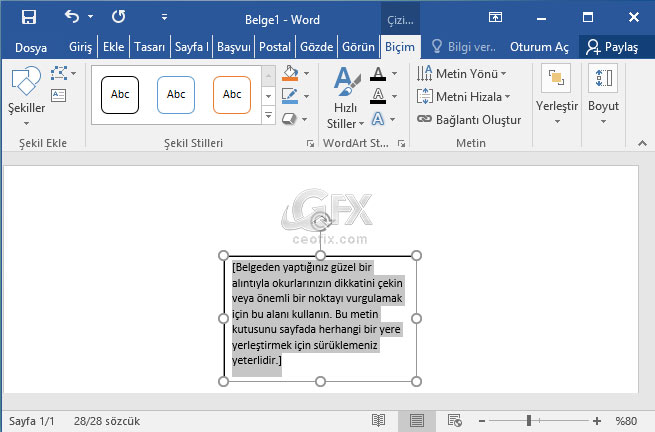Open the Text Fill dropdown arrow
655x432 pixels.
click(394, 74)
